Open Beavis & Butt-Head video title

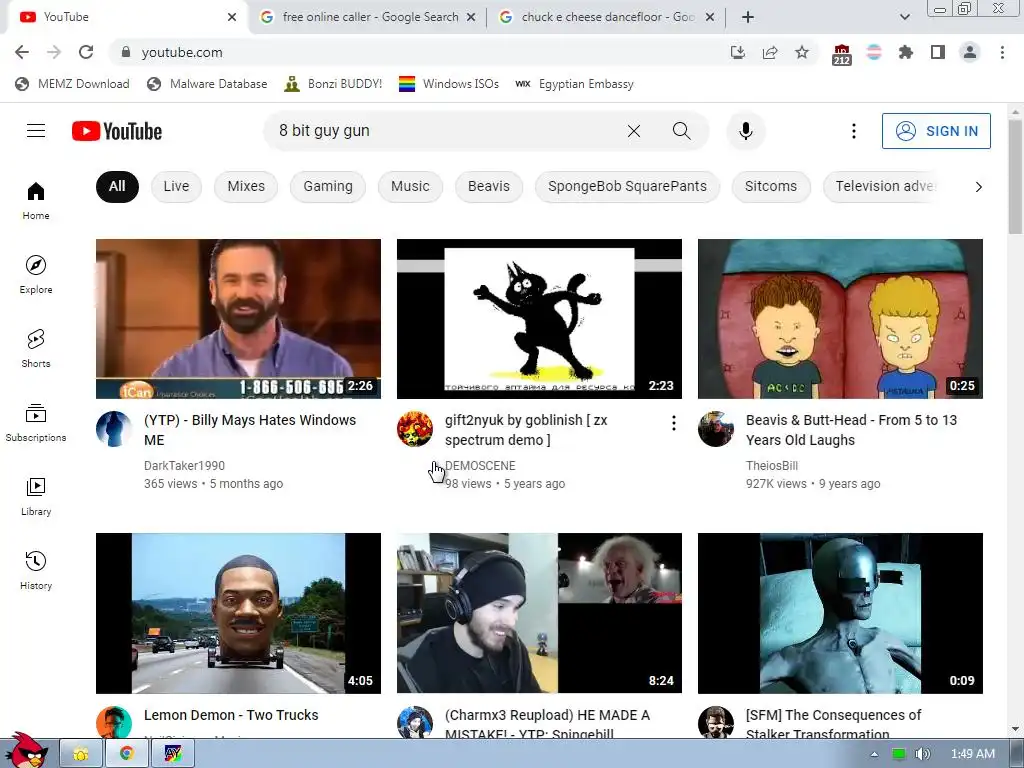[x=852, y=430]
